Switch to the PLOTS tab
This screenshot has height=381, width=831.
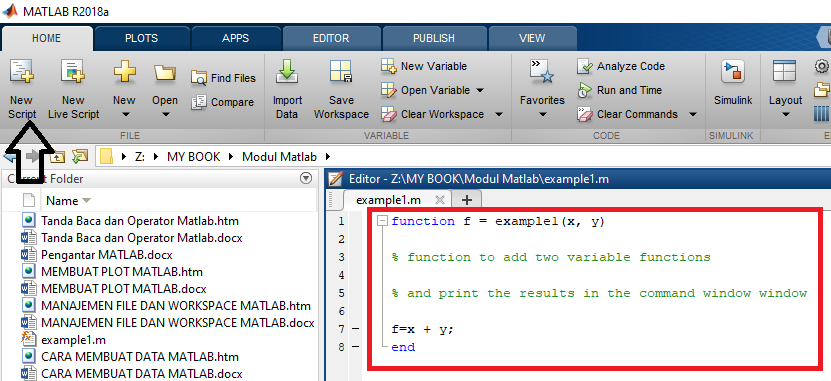(142, 38)
